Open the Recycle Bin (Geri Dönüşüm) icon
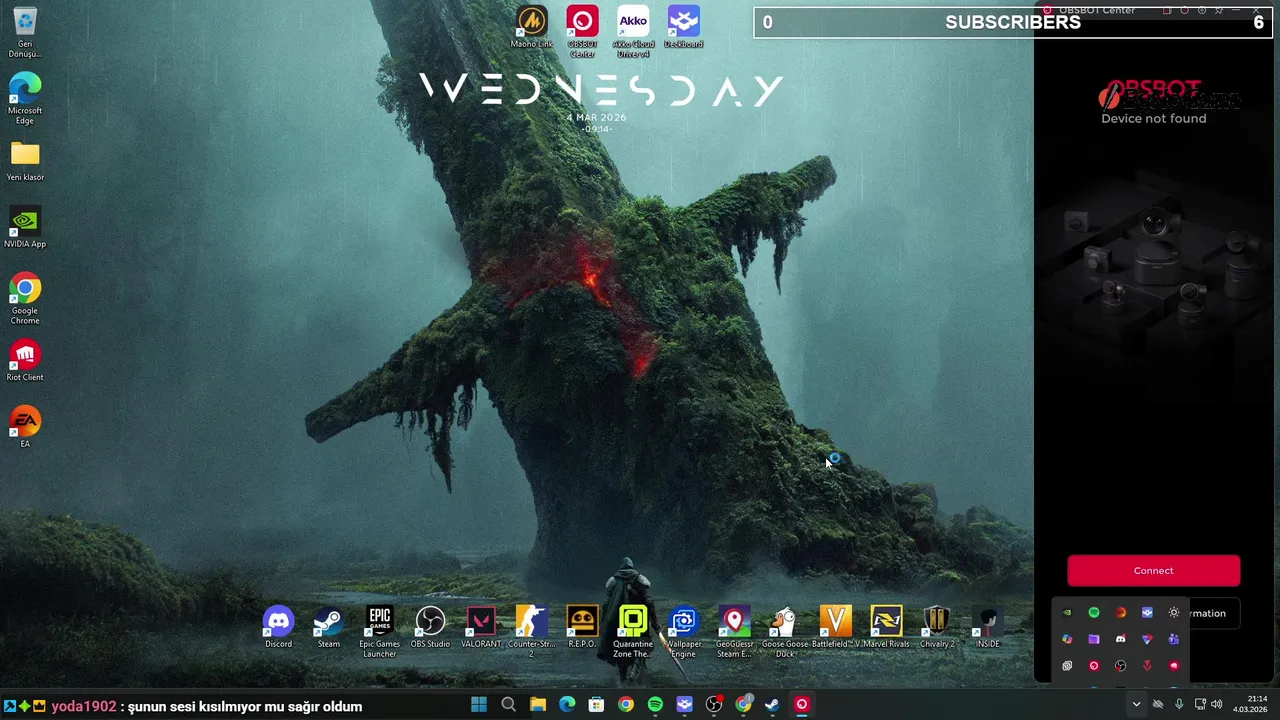Screen dimensions: 1280x720 [25, 33]
